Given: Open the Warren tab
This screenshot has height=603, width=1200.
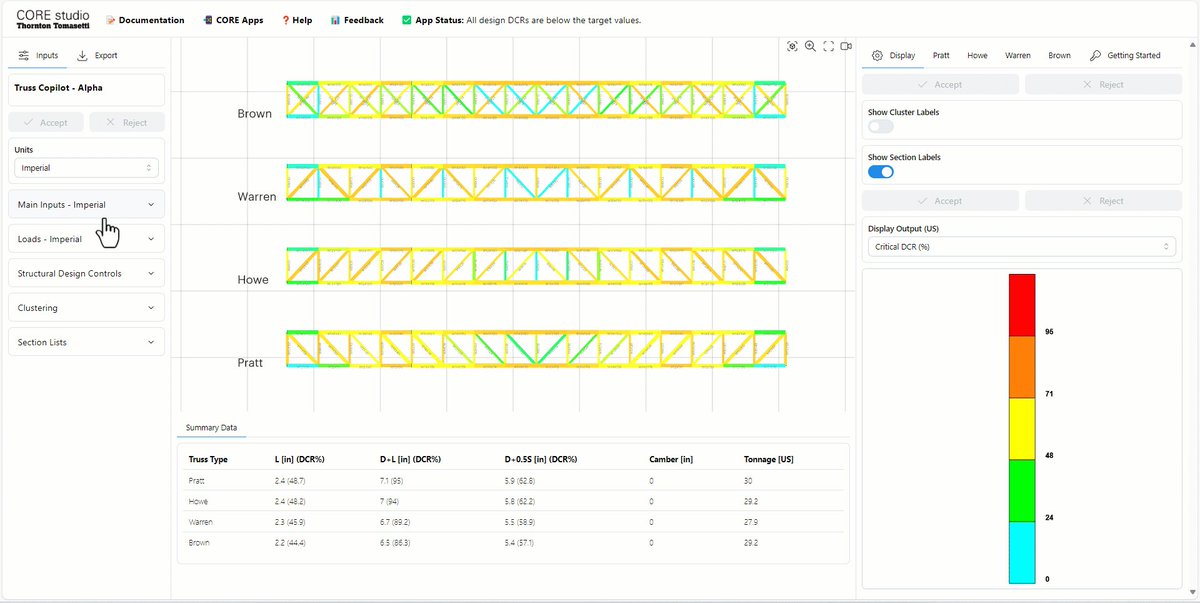Looking at the screenshot, I should tap(1018, 56).
